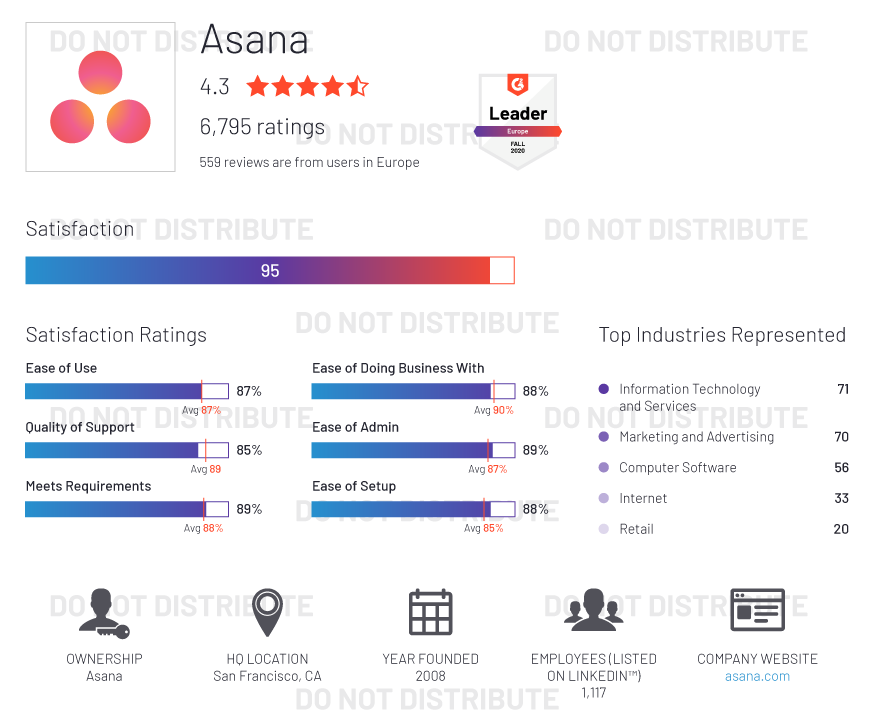Click the HQ Location map pin icon
Screen dimensions: 880x719
[266, 612]
